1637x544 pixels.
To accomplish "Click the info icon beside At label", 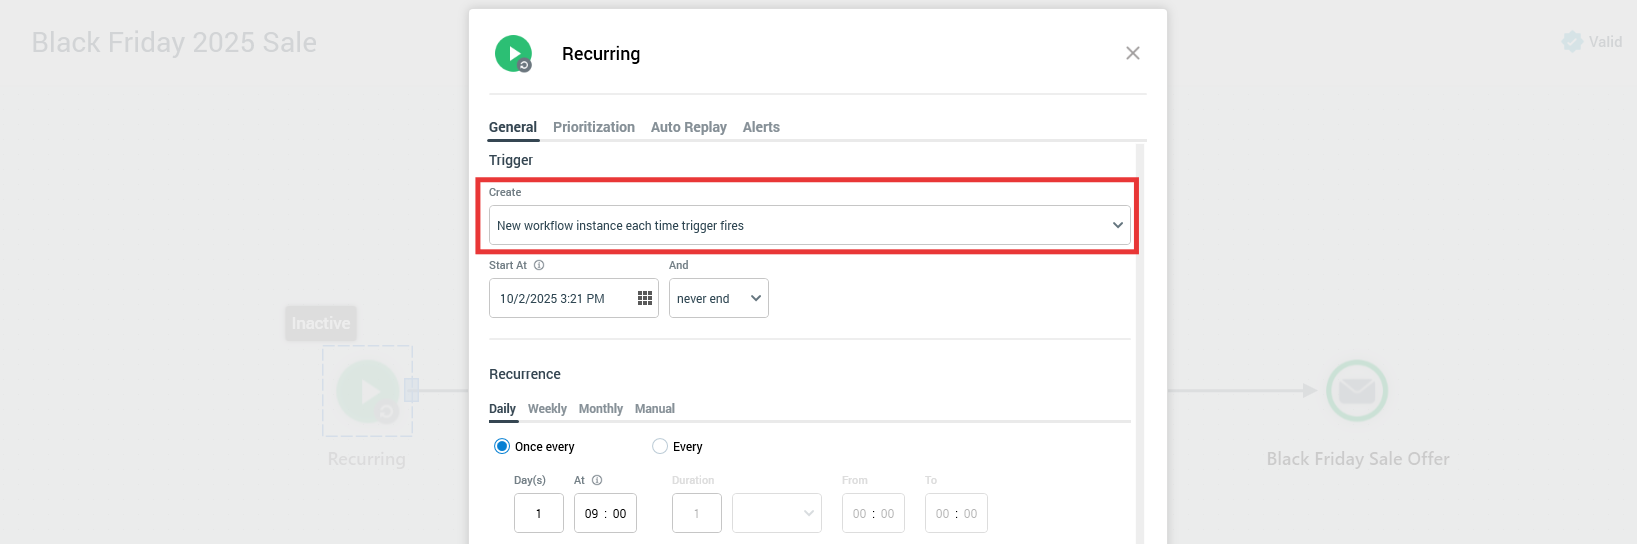I will click(597, 480).
